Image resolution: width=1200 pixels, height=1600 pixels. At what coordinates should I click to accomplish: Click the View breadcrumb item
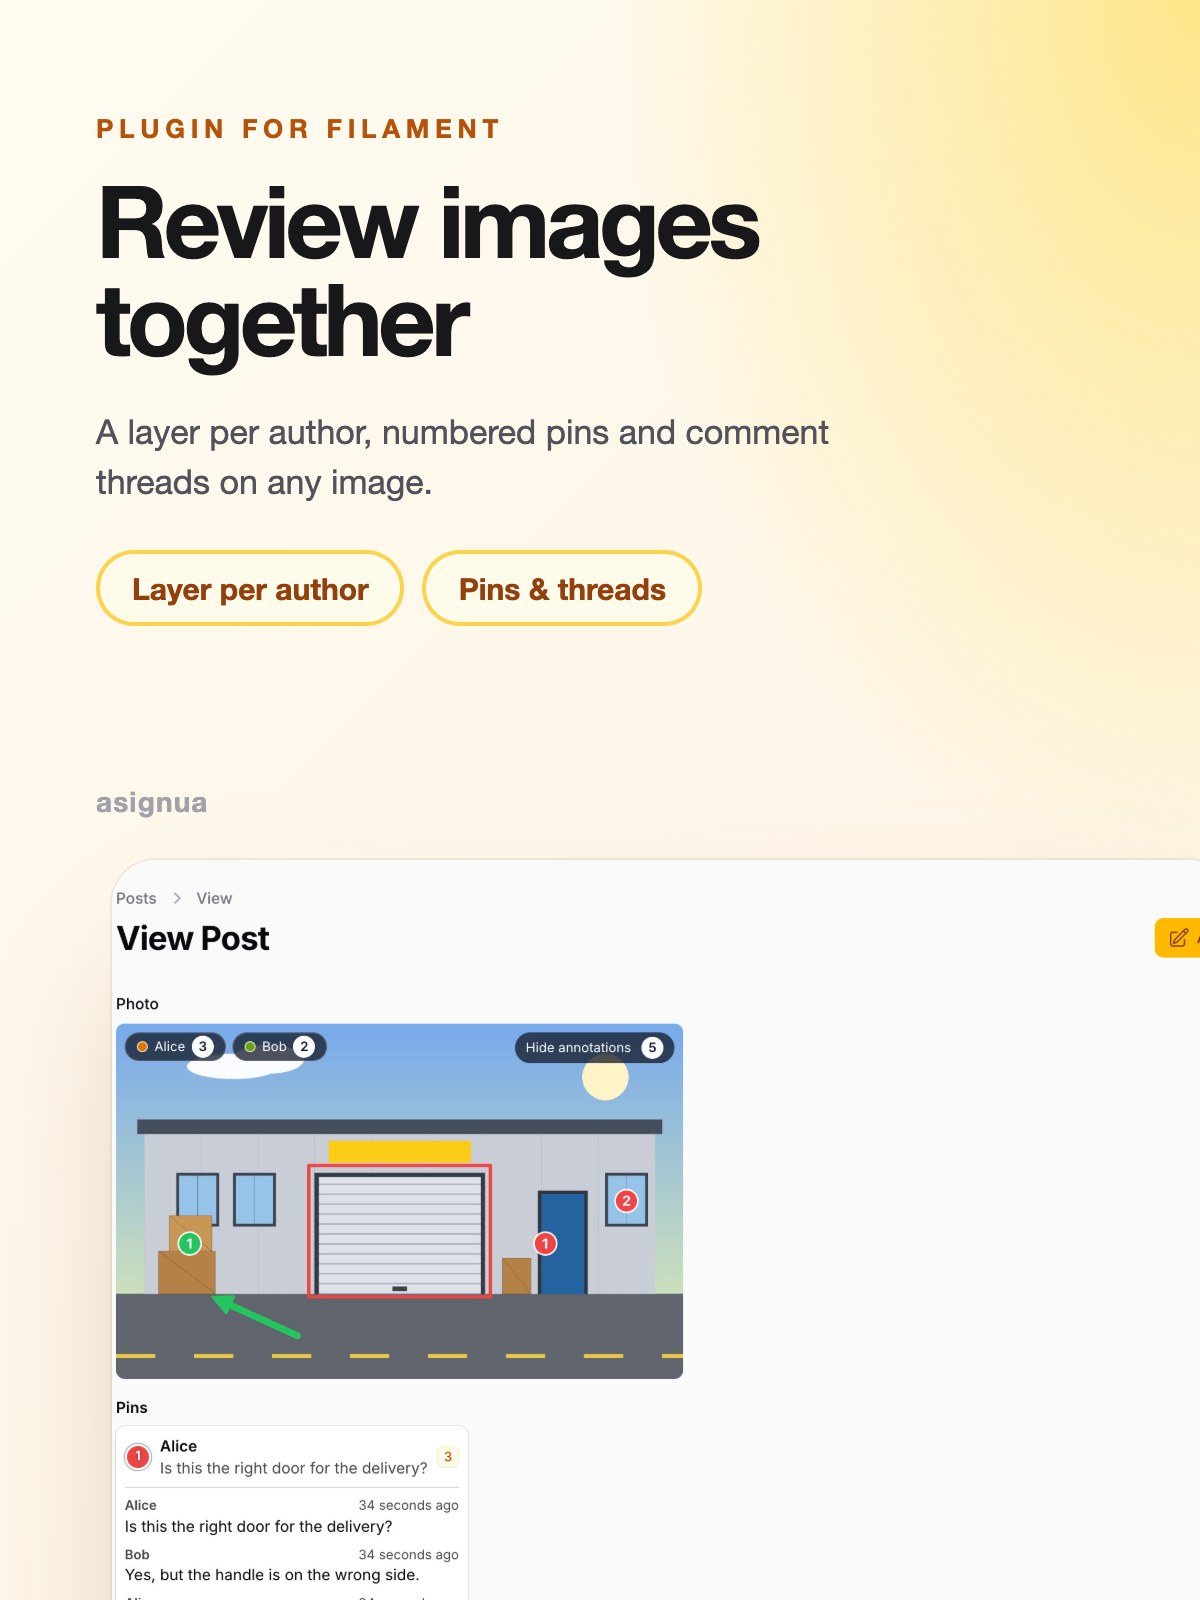(x=214, y=898)
